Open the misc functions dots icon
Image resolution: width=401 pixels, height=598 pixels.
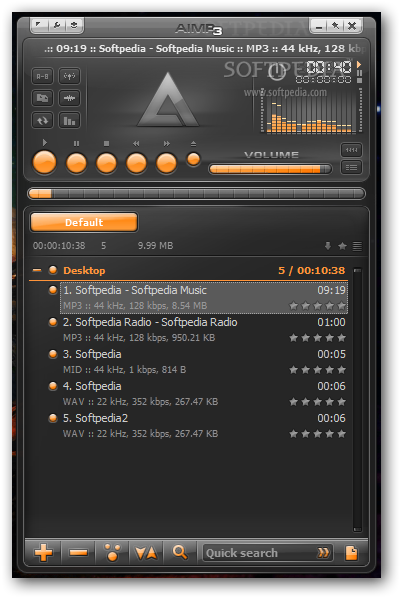click(x=112, y=552)
